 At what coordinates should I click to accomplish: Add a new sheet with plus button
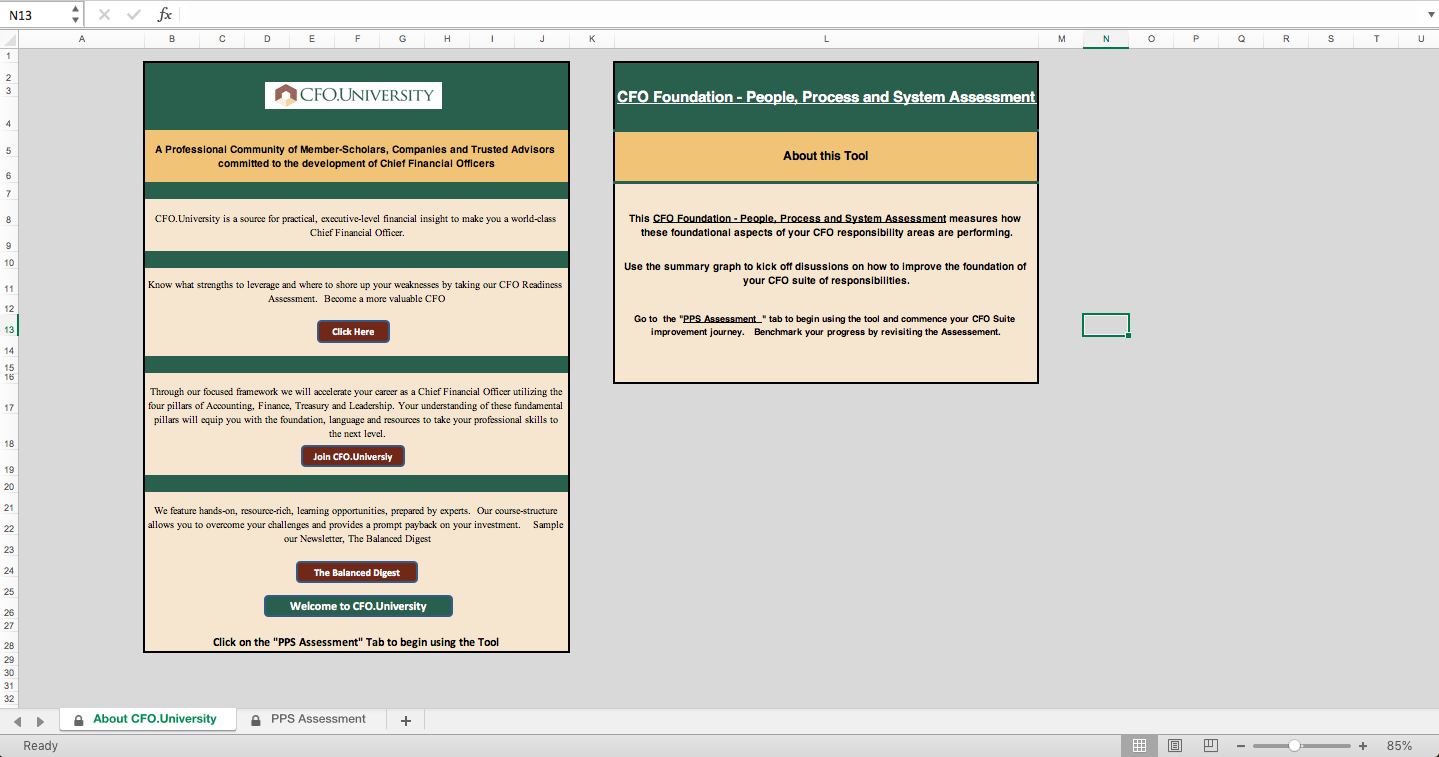[x=405, y=721]
